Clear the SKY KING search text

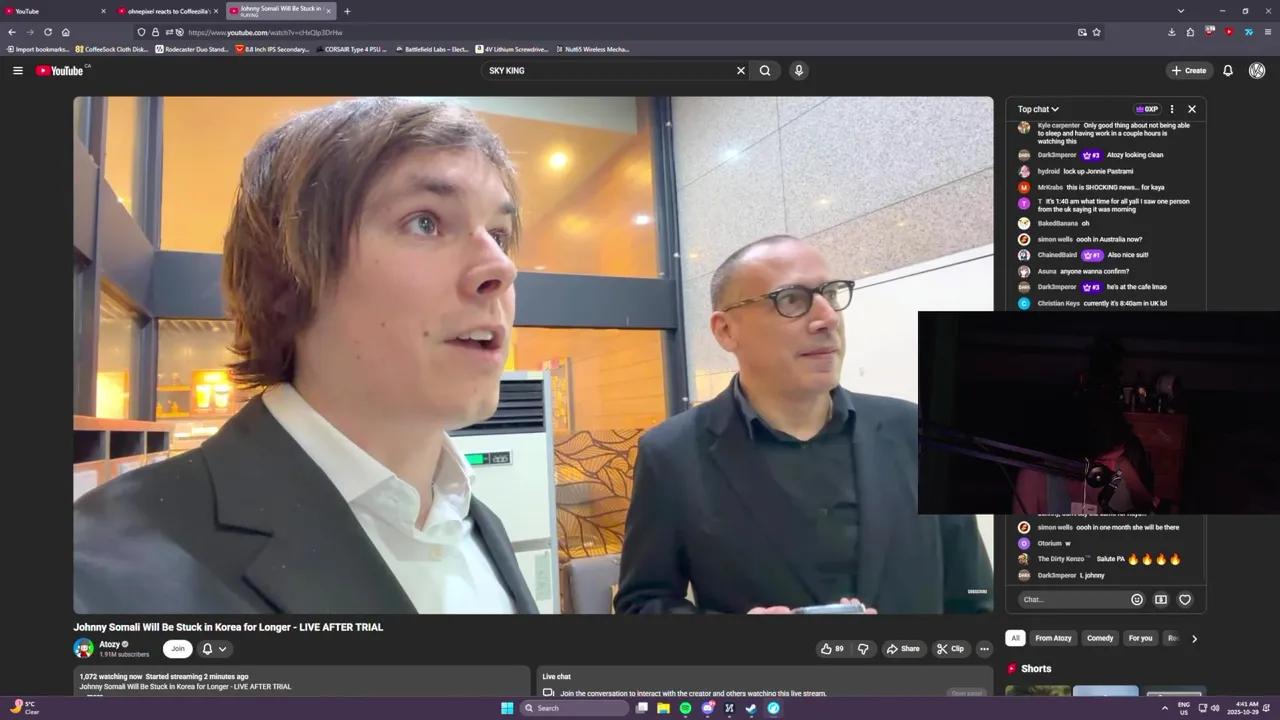point(741,70)
